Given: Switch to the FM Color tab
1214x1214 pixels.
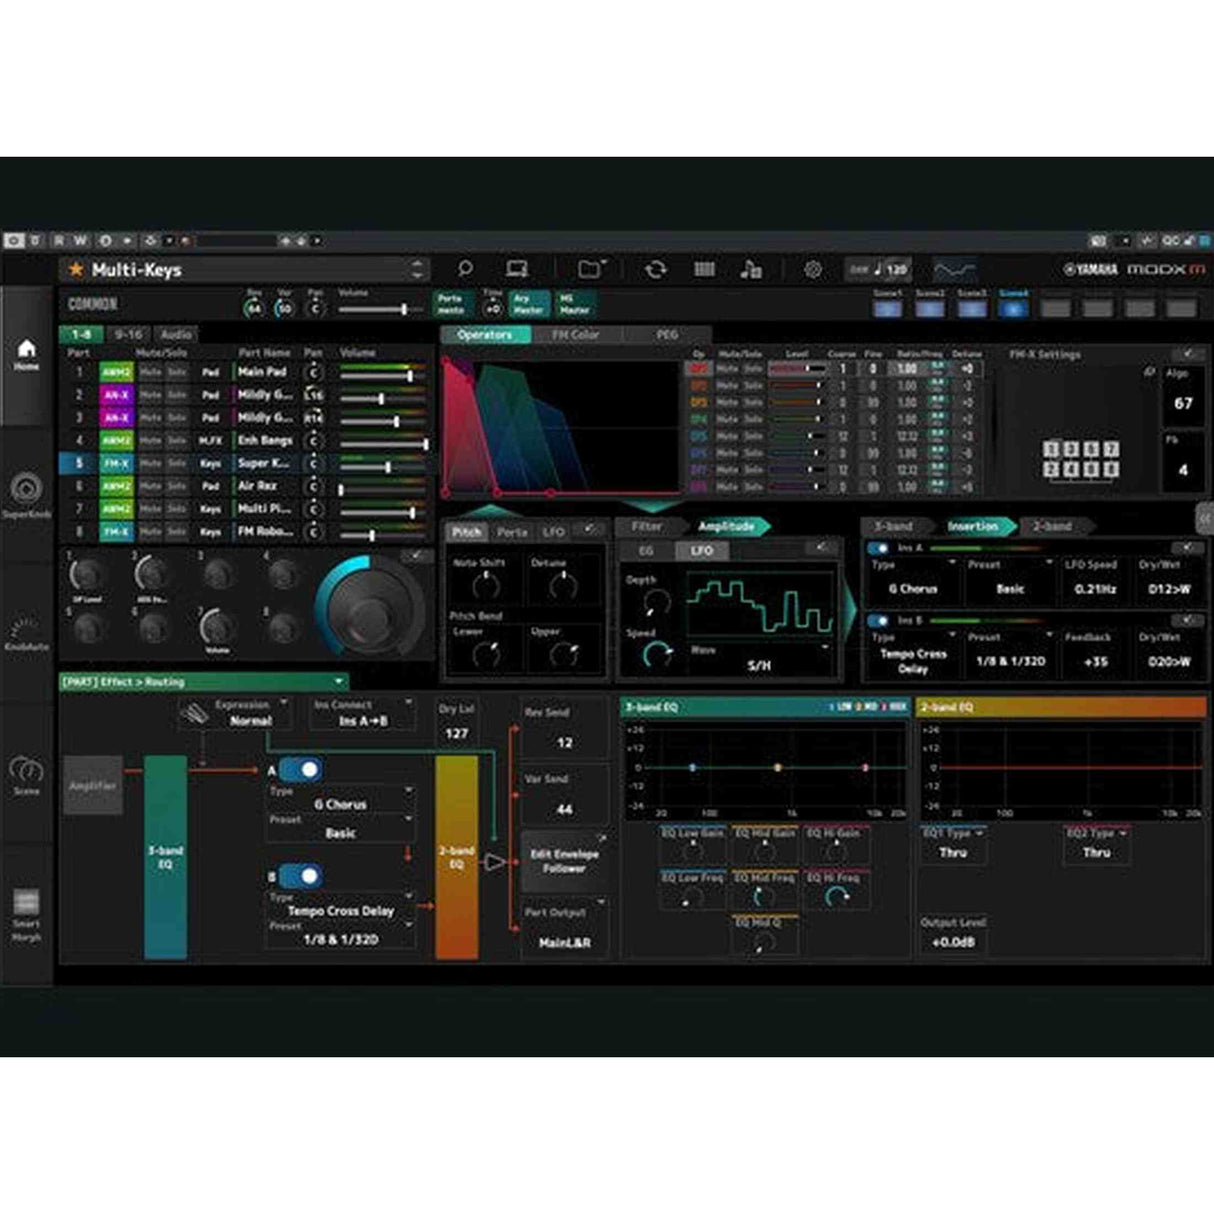Looking at the screenshot, I should [576, 335].
